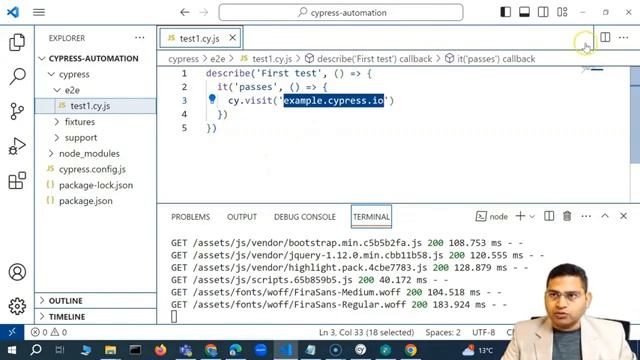Click the terminal cursor prompt area
Image resolution: width=640 pixels, height=360 pixels.
pyautogui.click(x=174, y=316)
